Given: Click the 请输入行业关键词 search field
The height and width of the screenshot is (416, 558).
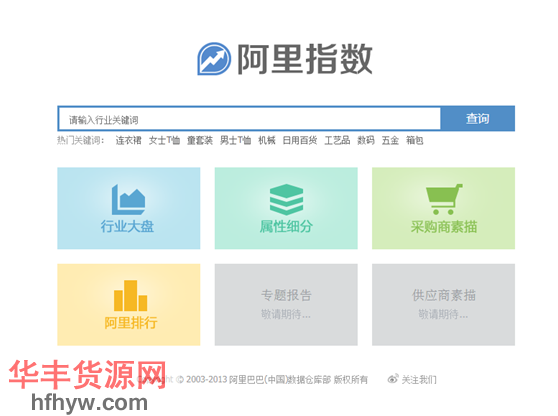Looking at the screenshot, I should pyautogui.click(x=249, y=119).
